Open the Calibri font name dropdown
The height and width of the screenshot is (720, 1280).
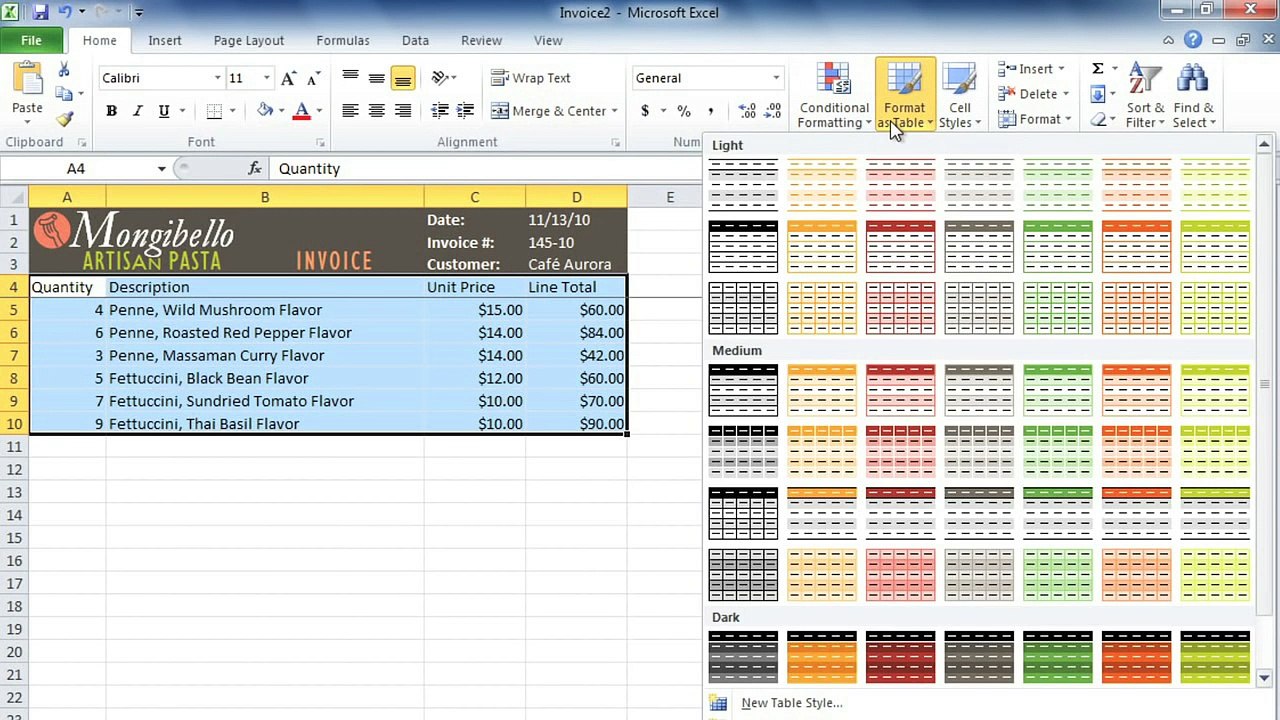click(217, 78)
